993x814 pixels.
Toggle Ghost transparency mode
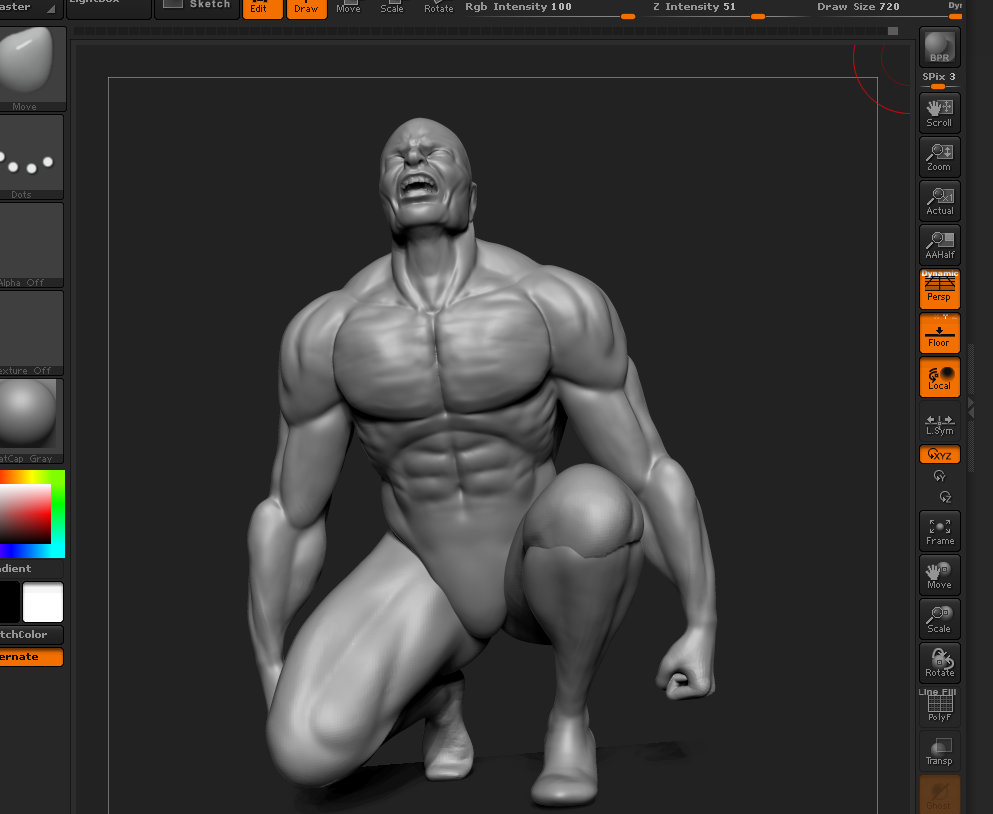coord(939,794)
